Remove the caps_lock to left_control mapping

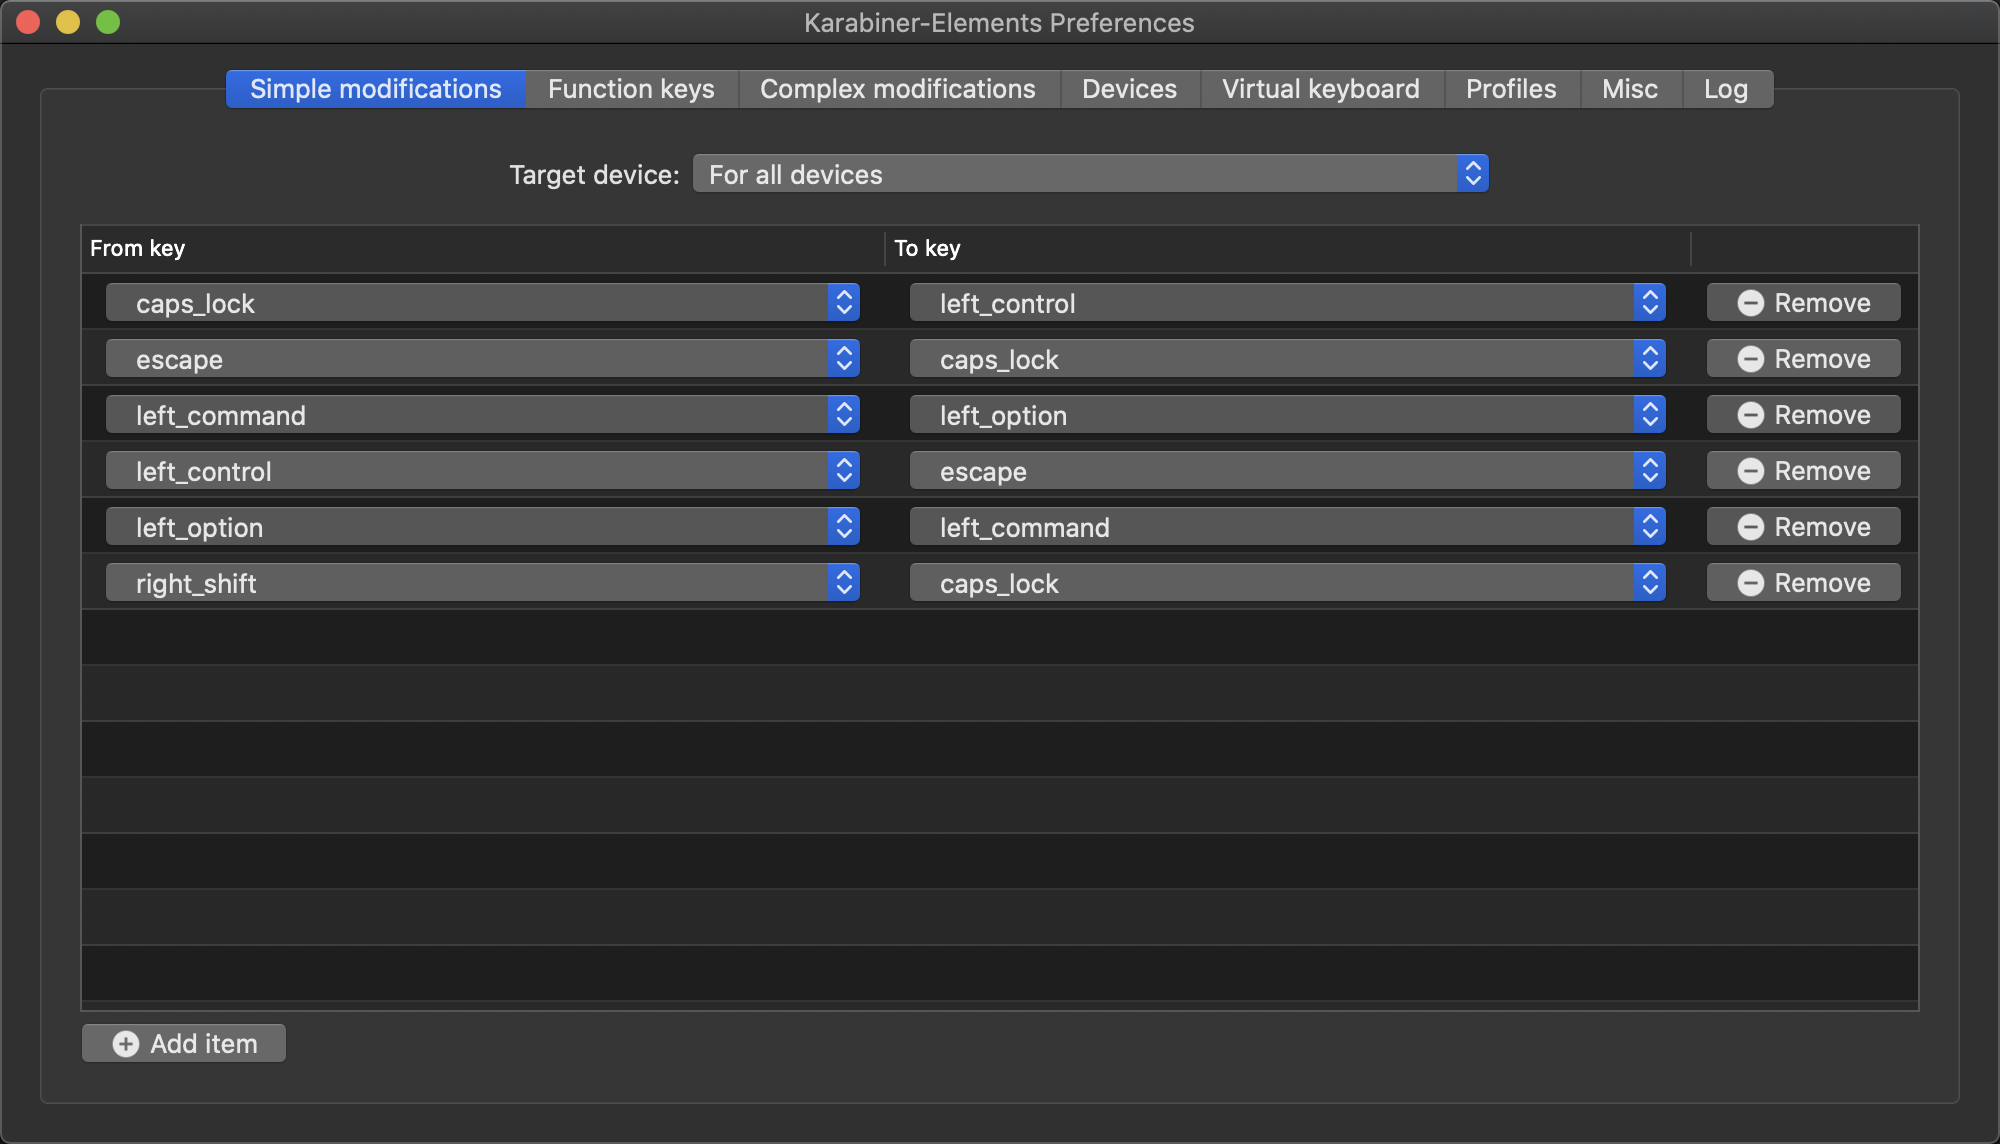coord(1803,303)
